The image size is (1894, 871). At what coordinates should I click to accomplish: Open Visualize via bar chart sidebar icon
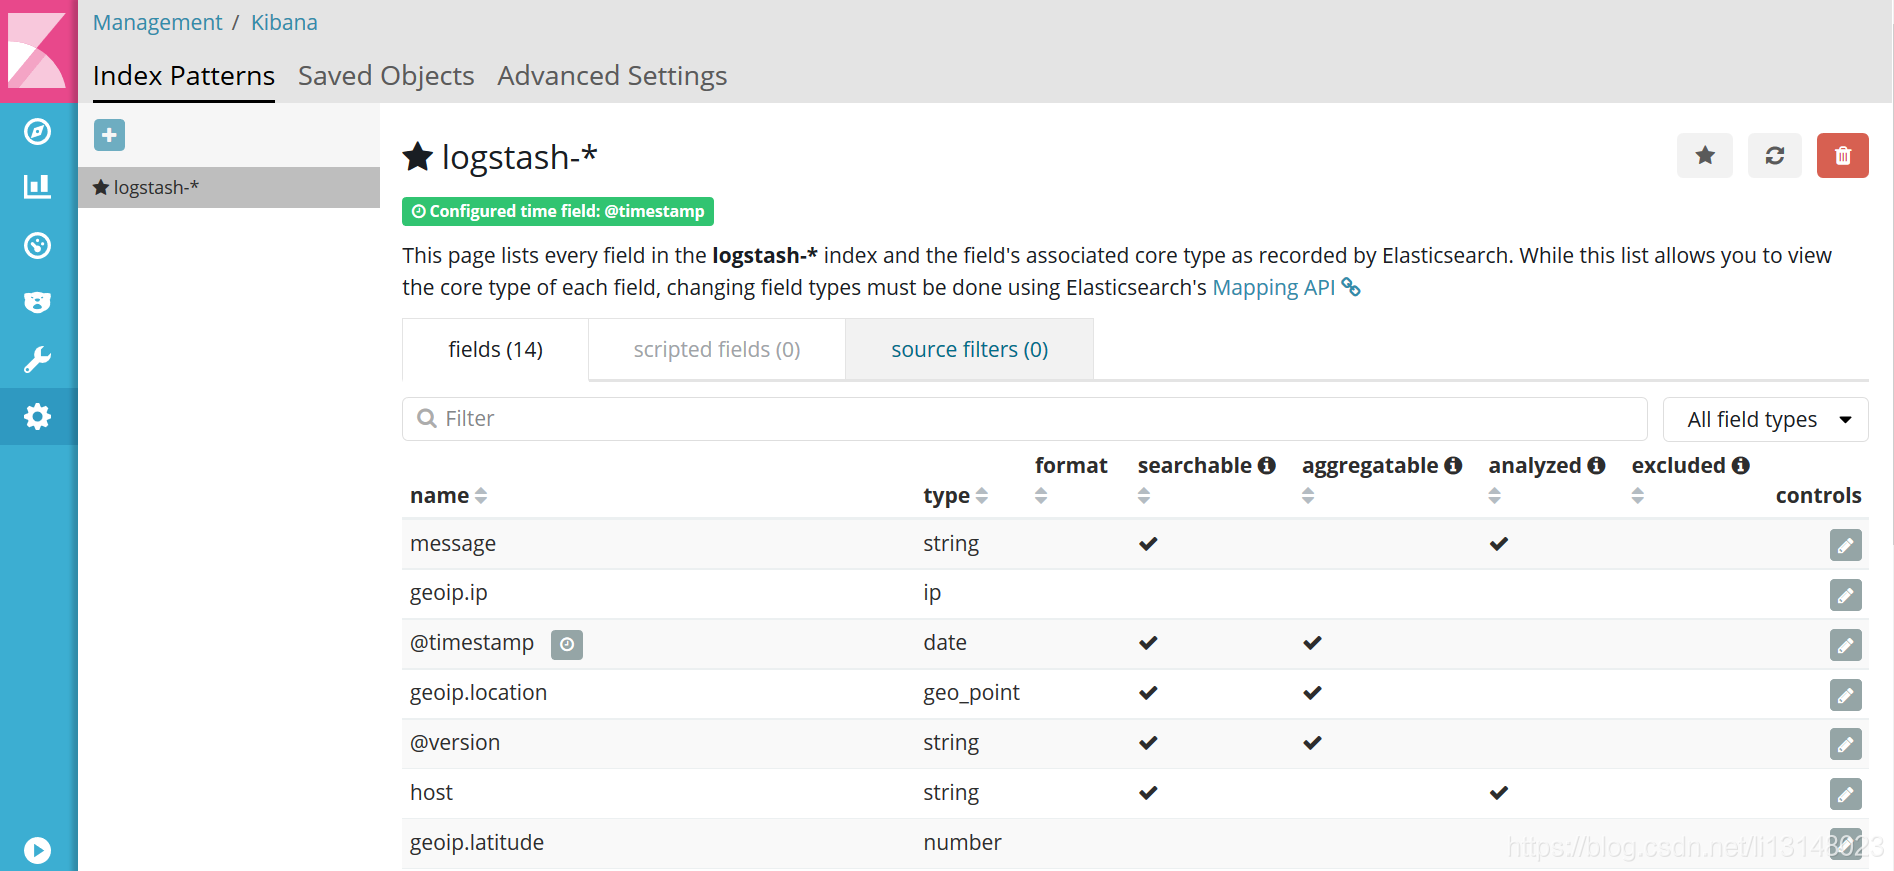pyautogui.click(x=38, y=187)
